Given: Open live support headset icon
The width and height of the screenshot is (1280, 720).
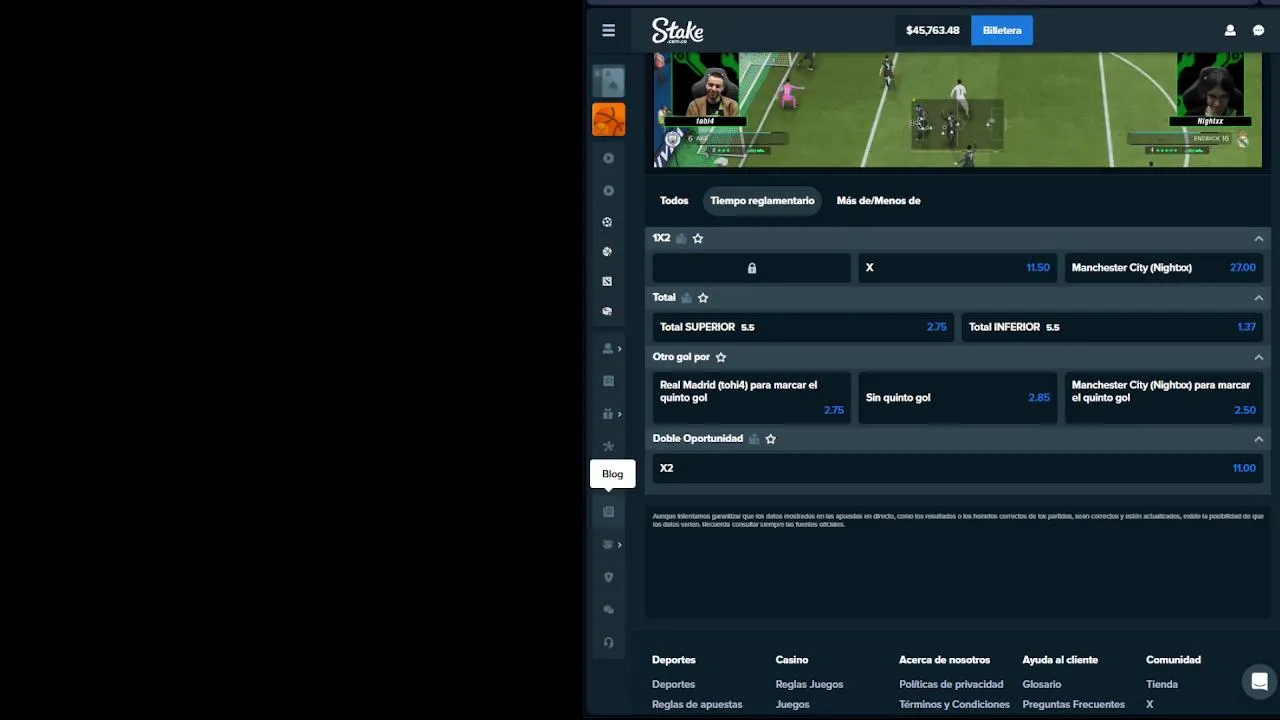Looking at the screenshot, I should click(x=608, y=642).
